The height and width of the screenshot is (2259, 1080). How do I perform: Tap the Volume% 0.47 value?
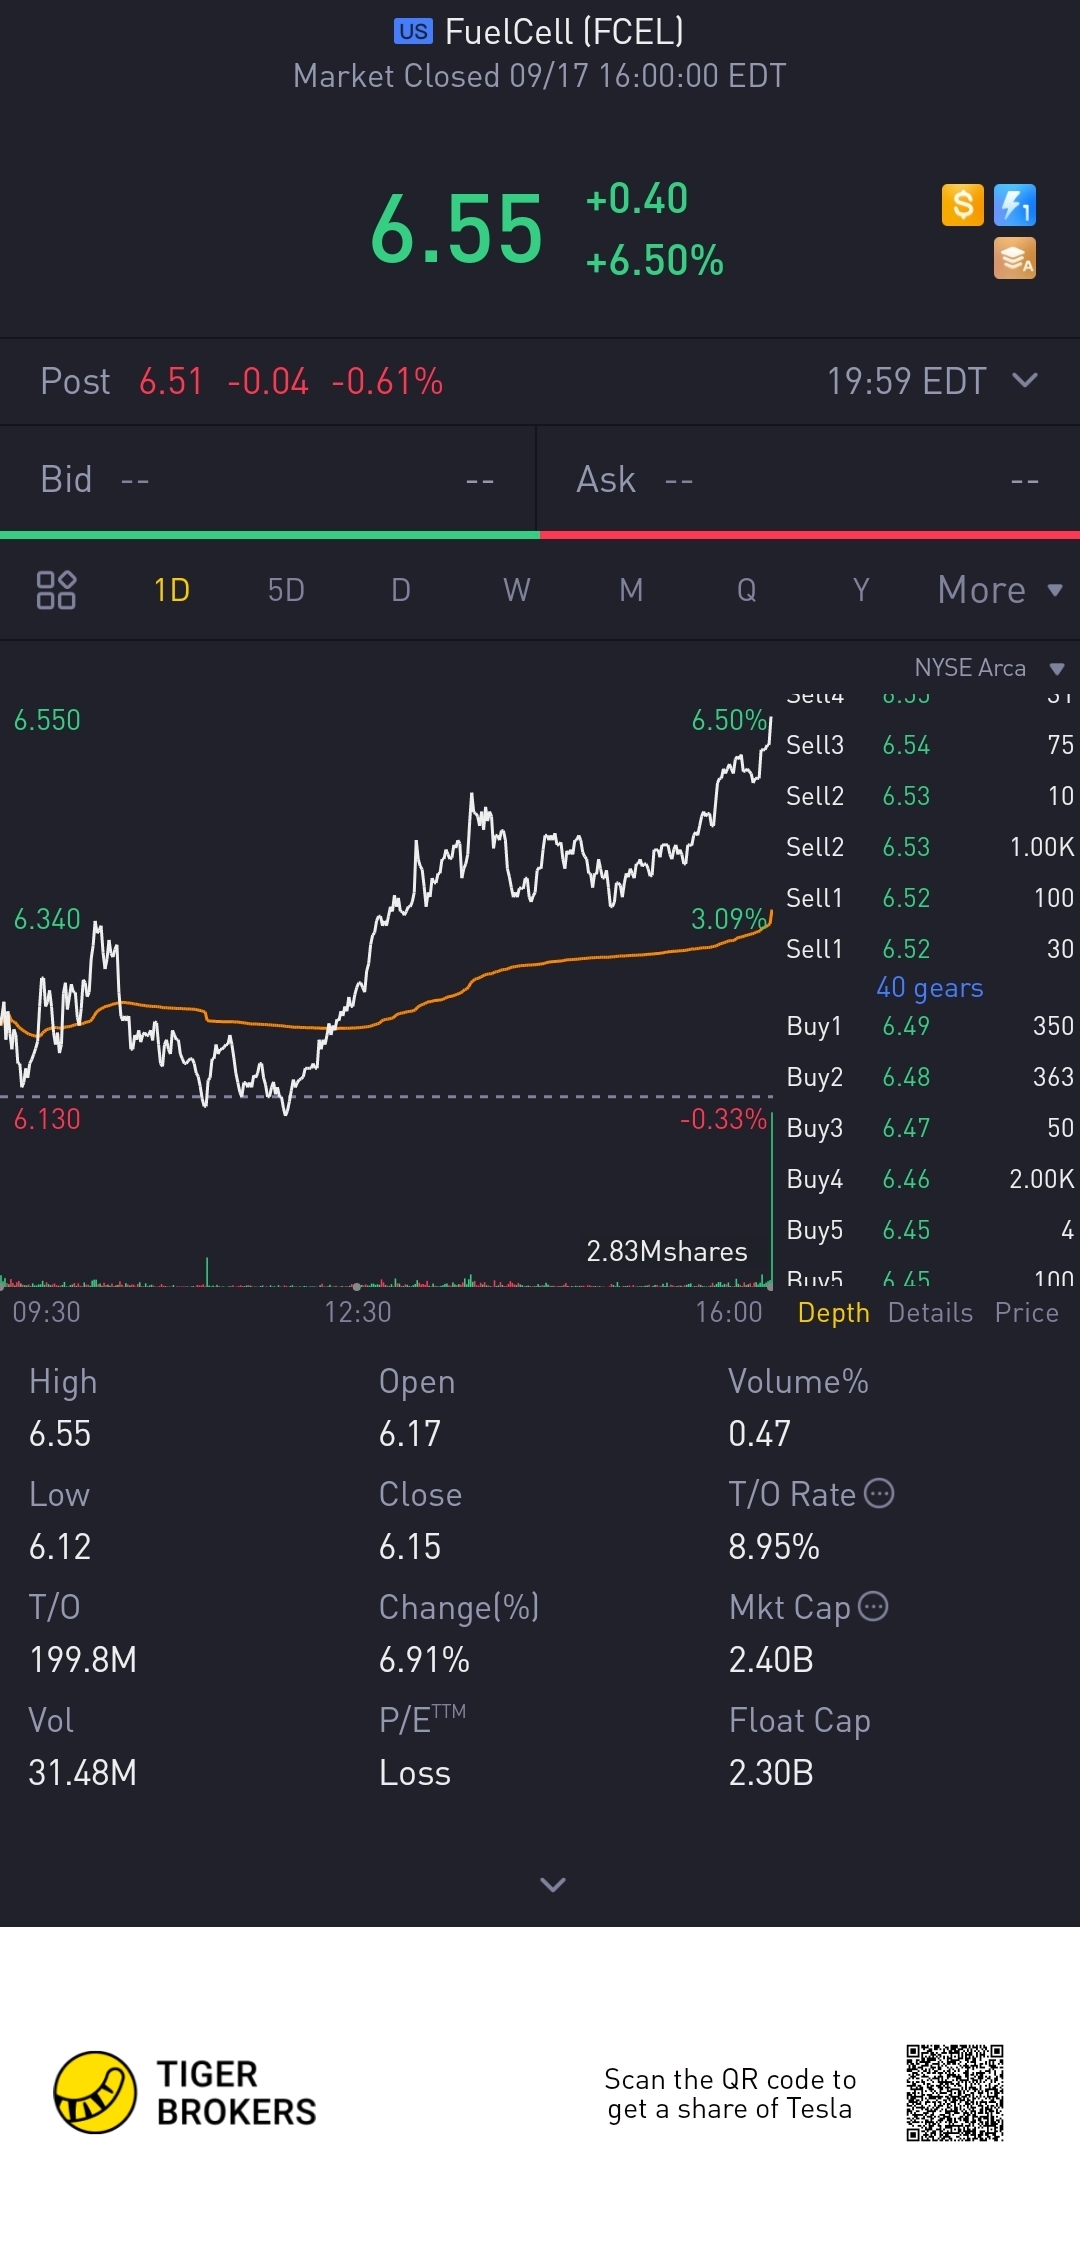[760, 1434]
